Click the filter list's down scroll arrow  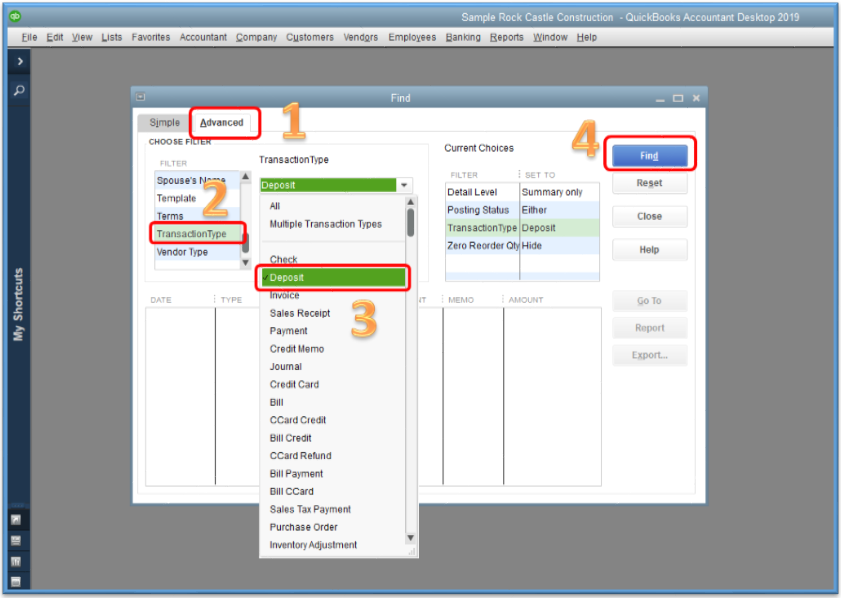click(x=246, y=263)
